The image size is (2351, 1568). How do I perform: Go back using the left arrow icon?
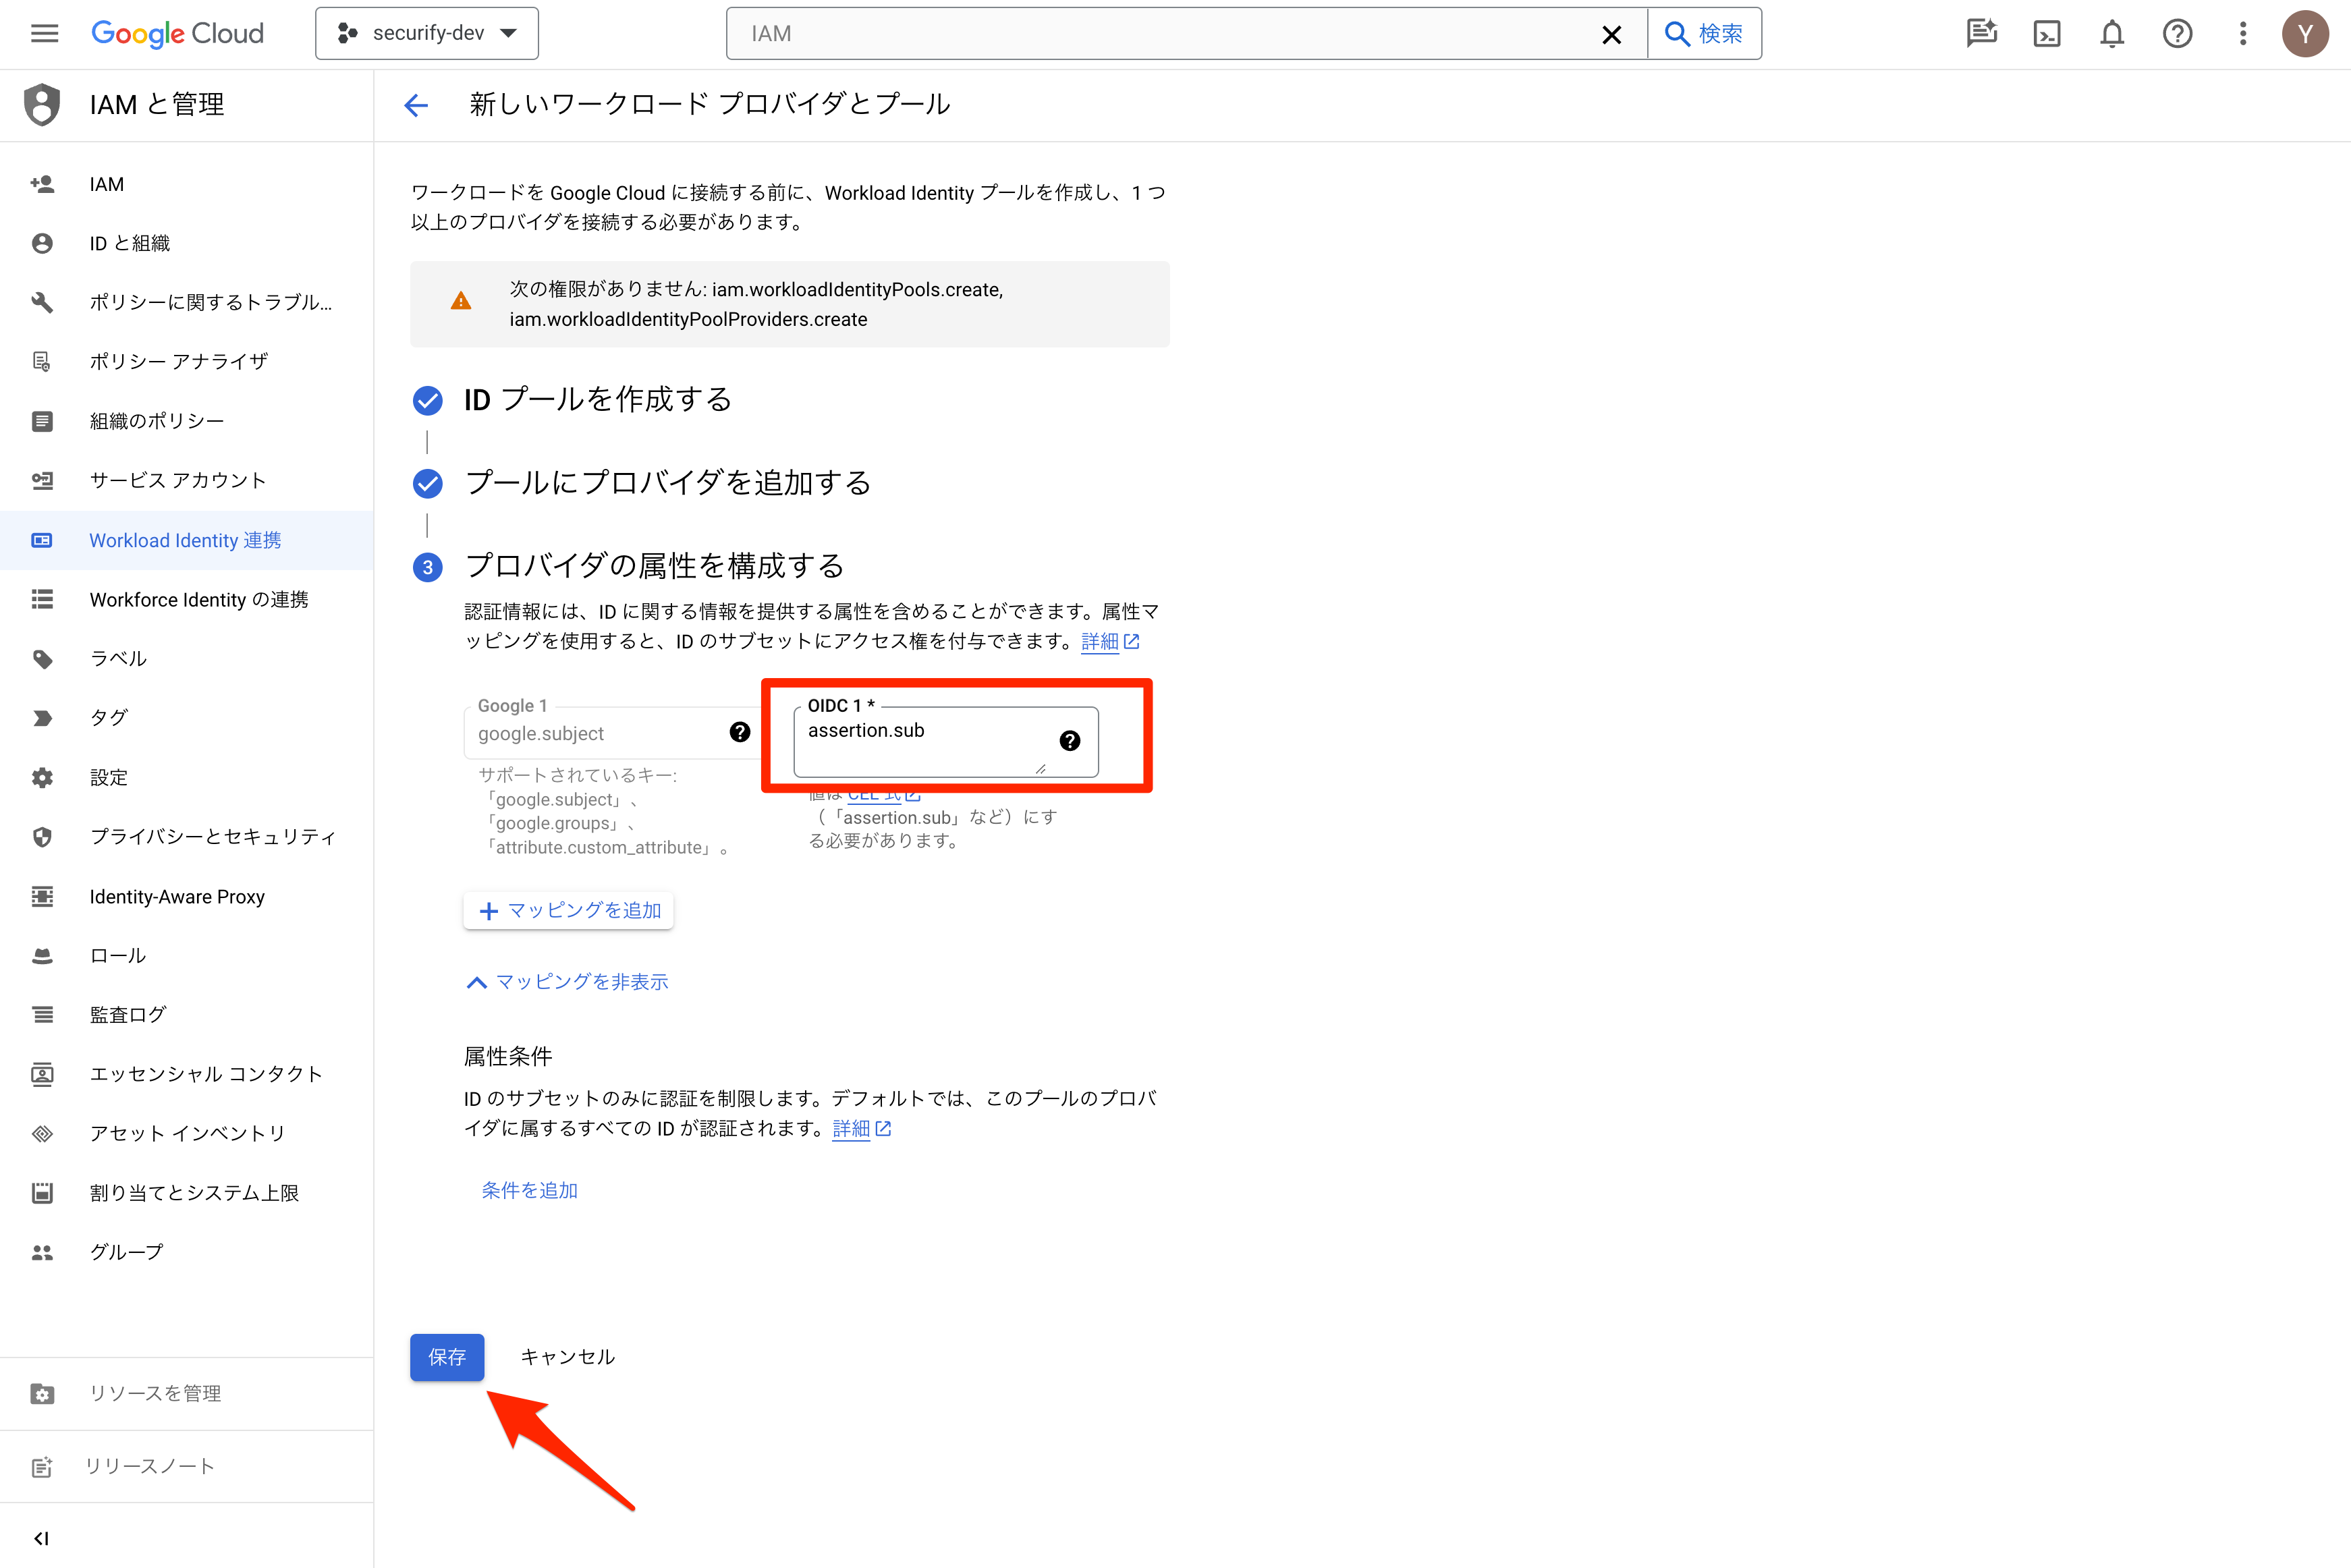pos(416,105)
